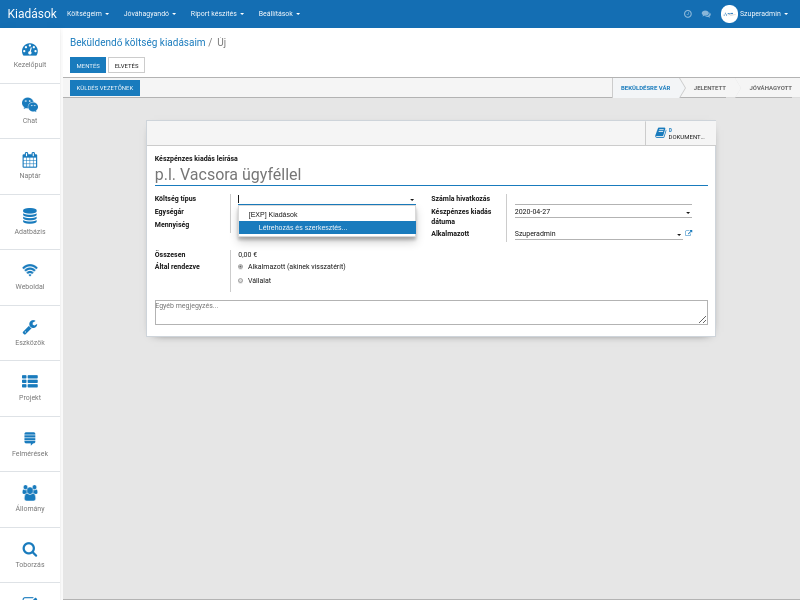Open the Kezelőpult dashboard icon
Image resolution: width=800 pixels, height=600 pixels.
coord(30,50)
